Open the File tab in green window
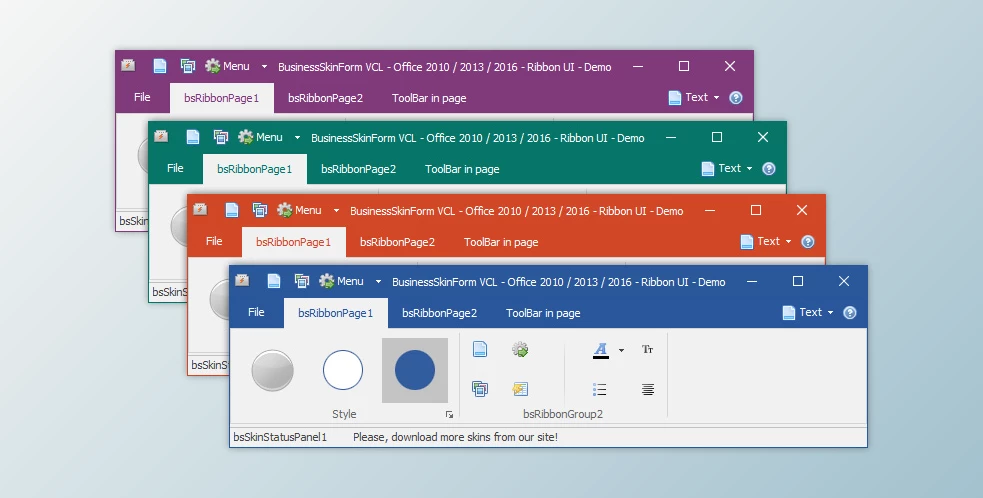The width and height of the screenshot is (983, 498). coord(175,167)
